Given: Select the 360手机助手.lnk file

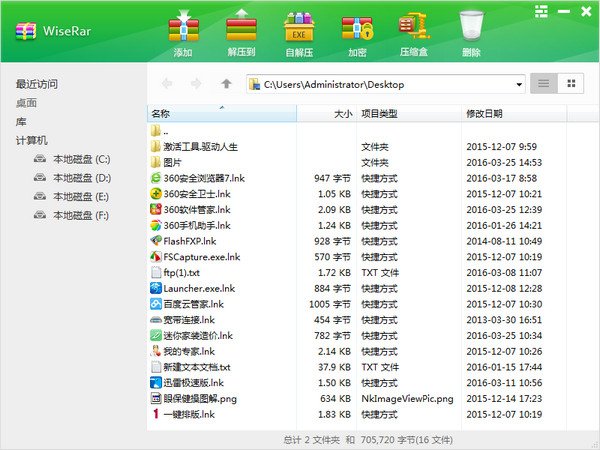Looking at the screenshot, I should (357, 225).
